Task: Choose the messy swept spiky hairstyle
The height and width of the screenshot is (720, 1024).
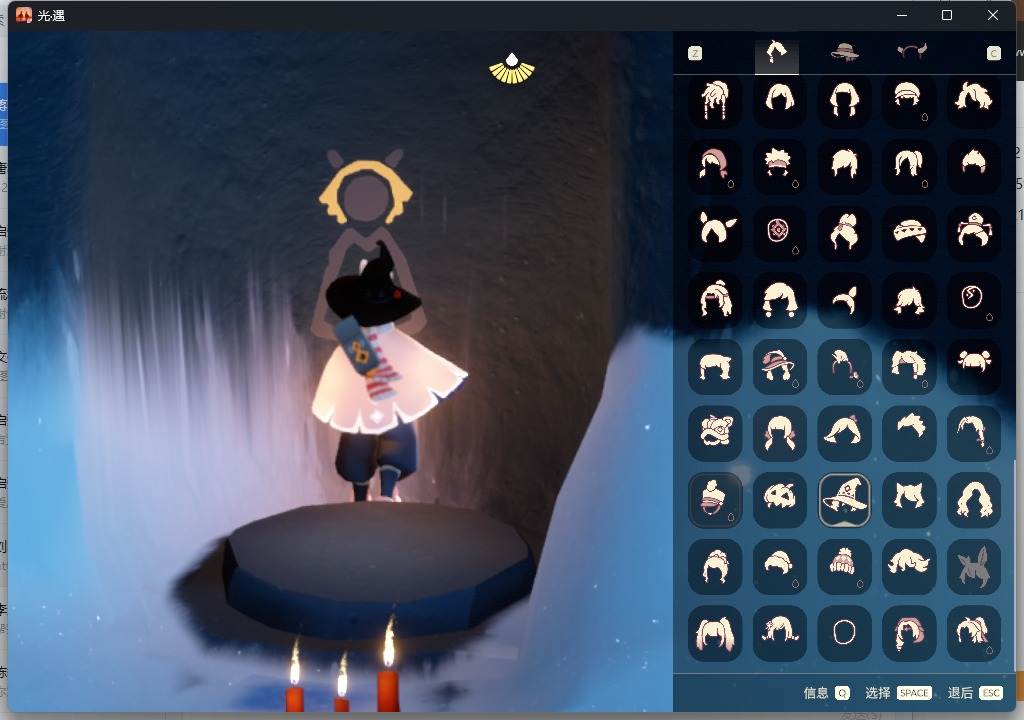Action: tap(973, 100)
